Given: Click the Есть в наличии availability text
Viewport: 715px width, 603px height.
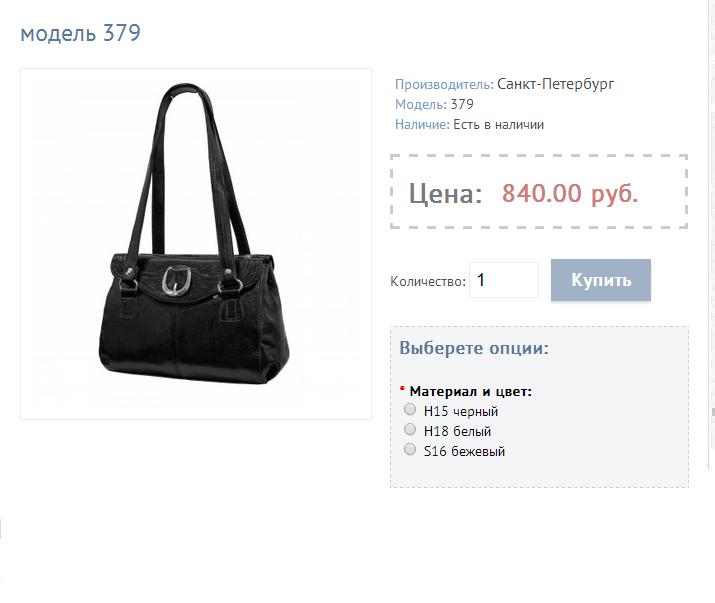Looking at the screenshot, I should coord(498,125).
